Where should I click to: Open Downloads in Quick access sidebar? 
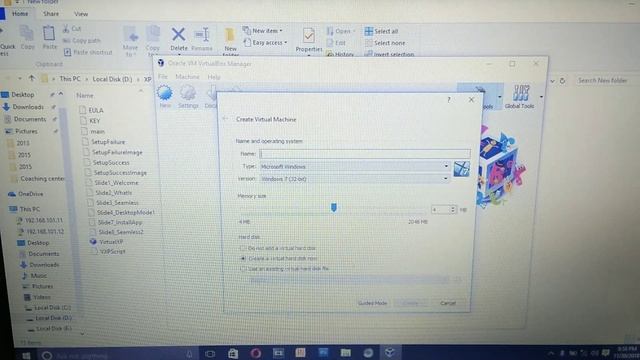coord(28,107)
